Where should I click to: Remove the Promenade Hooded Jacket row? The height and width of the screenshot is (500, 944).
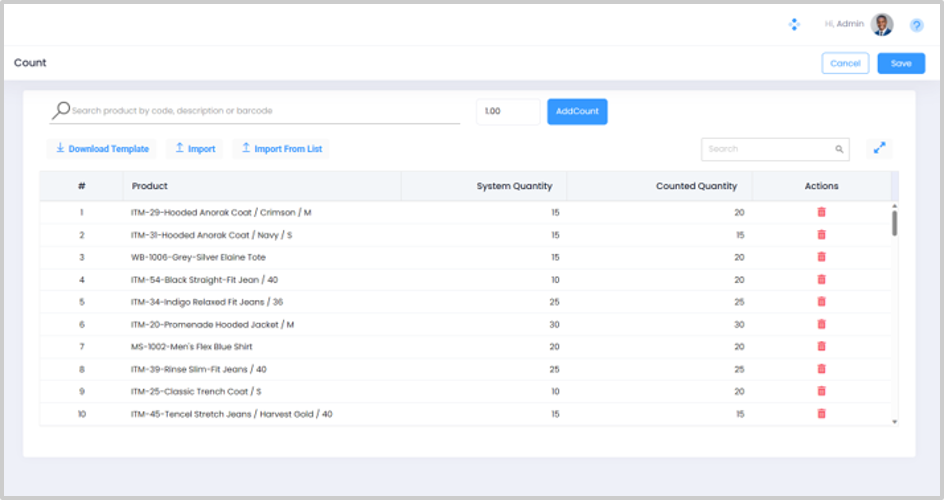tap(821, 324)
